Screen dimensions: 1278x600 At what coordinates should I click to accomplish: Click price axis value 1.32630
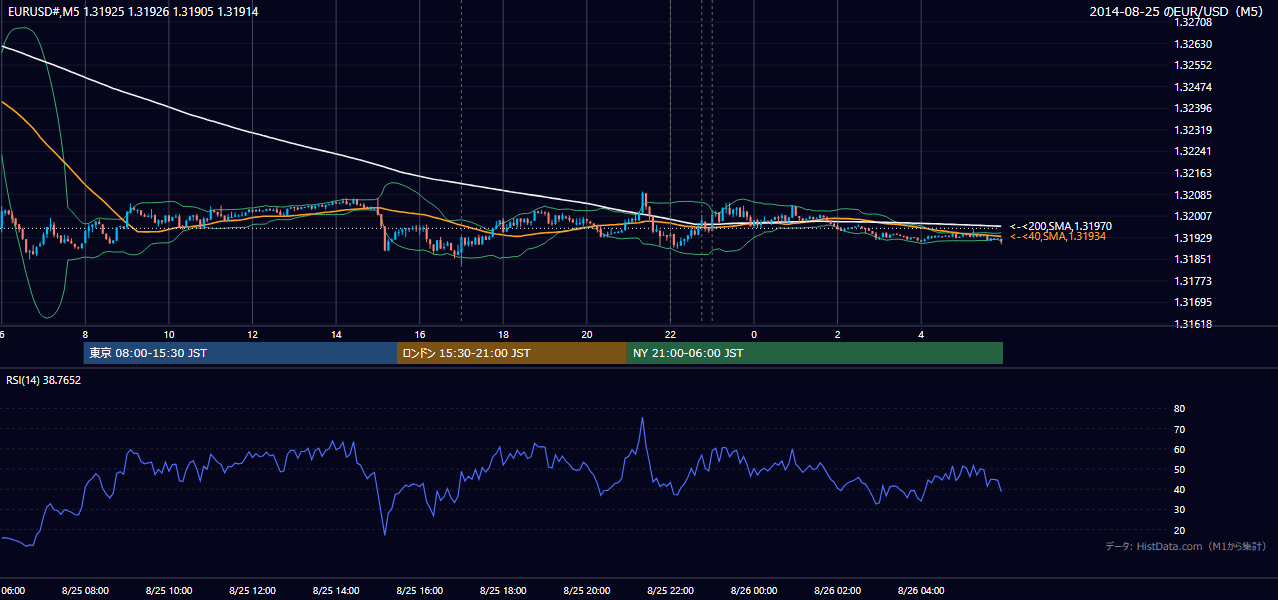pyautogui.click(x=1192, y=44)
